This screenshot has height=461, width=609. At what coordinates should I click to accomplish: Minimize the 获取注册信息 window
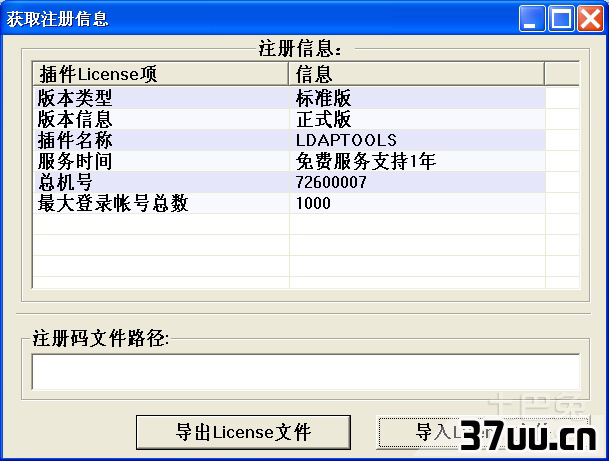point(532,18)
